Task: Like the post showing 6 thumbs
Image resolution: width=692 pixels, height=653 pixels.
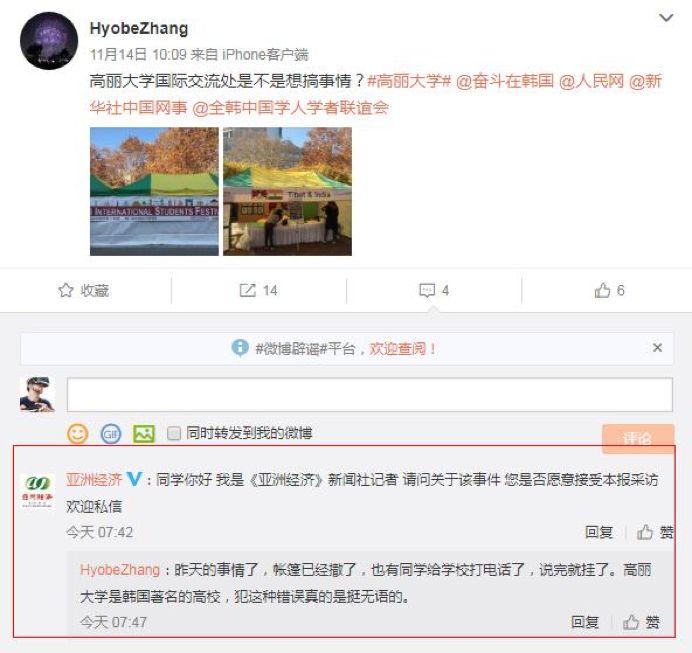Action: pos(602,290)
